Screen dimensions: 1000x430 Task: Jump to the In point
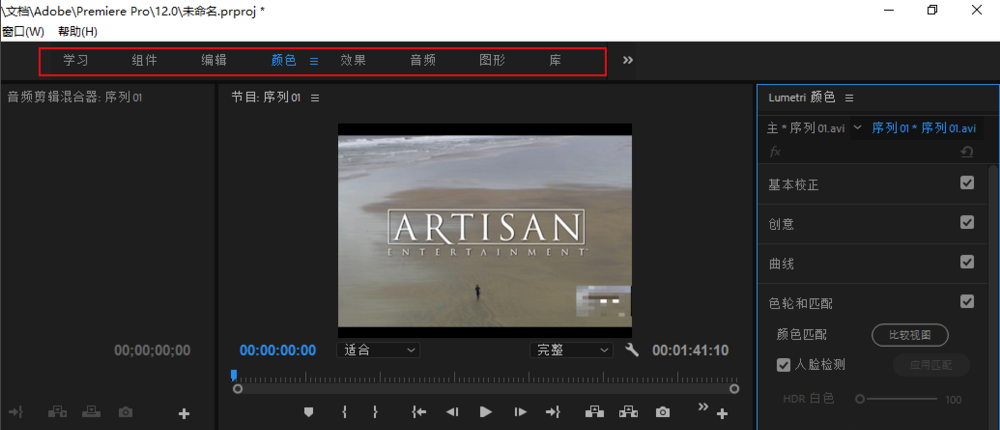419,411
